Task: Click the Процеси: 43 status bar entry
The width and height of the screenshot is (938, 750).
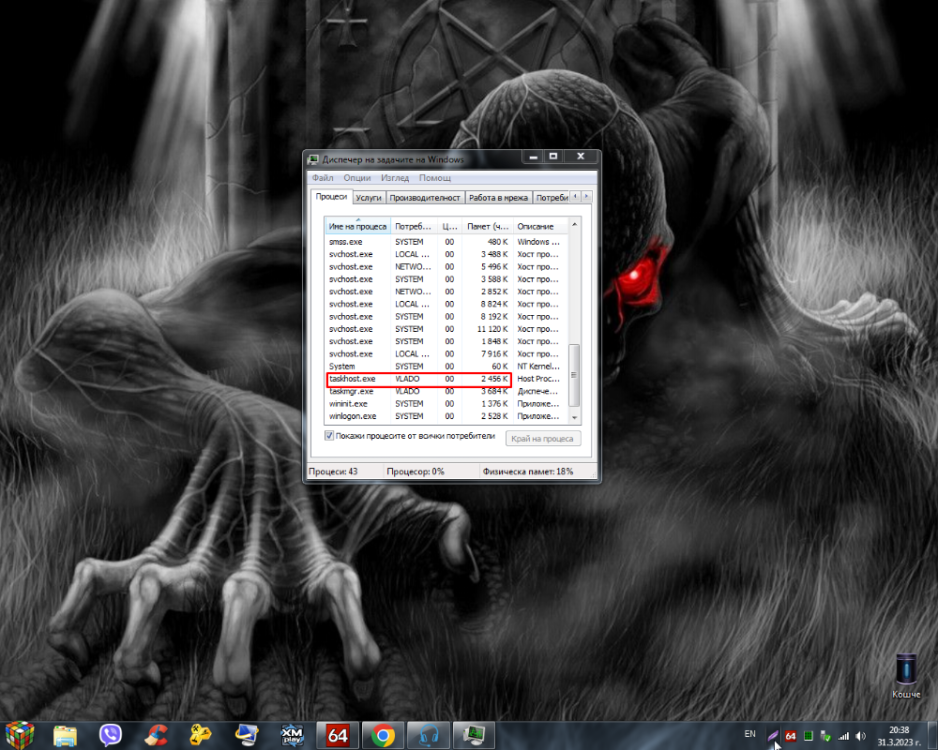Action: (333, 471)
